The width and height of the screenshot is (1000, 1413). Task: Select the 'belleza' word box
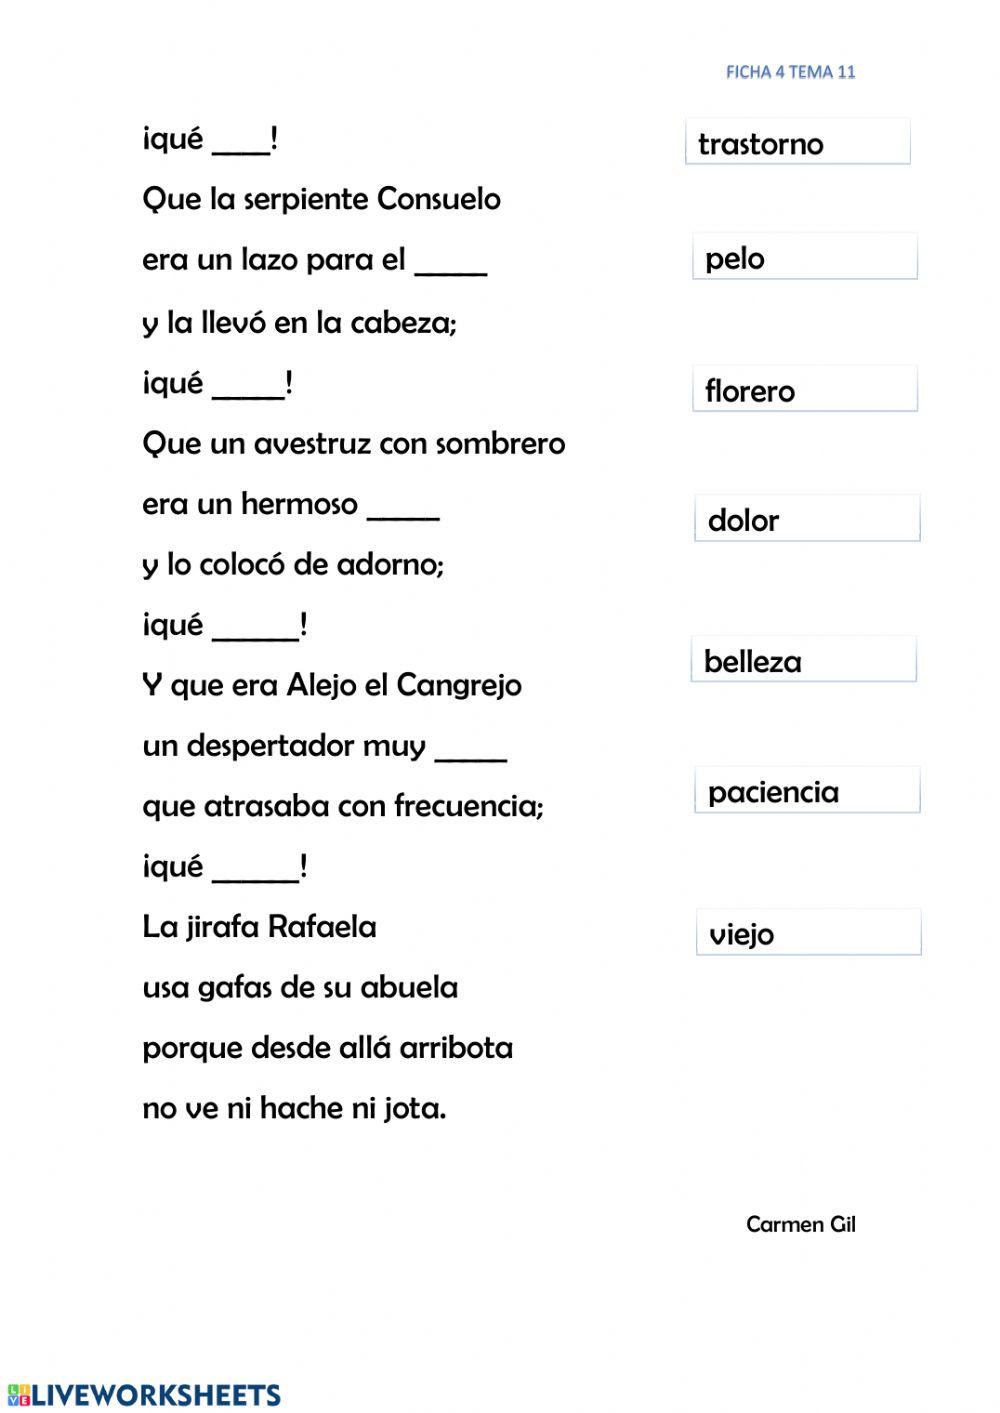pyautogui.click(x=803, y=661)
